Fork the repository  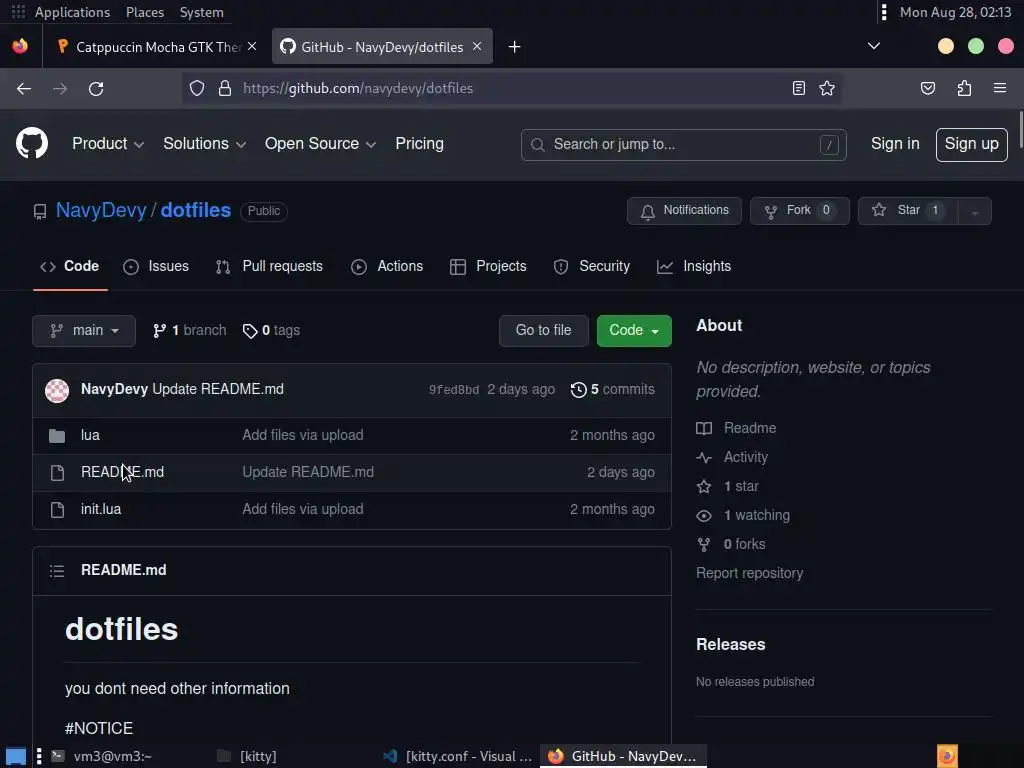point(799,210)
